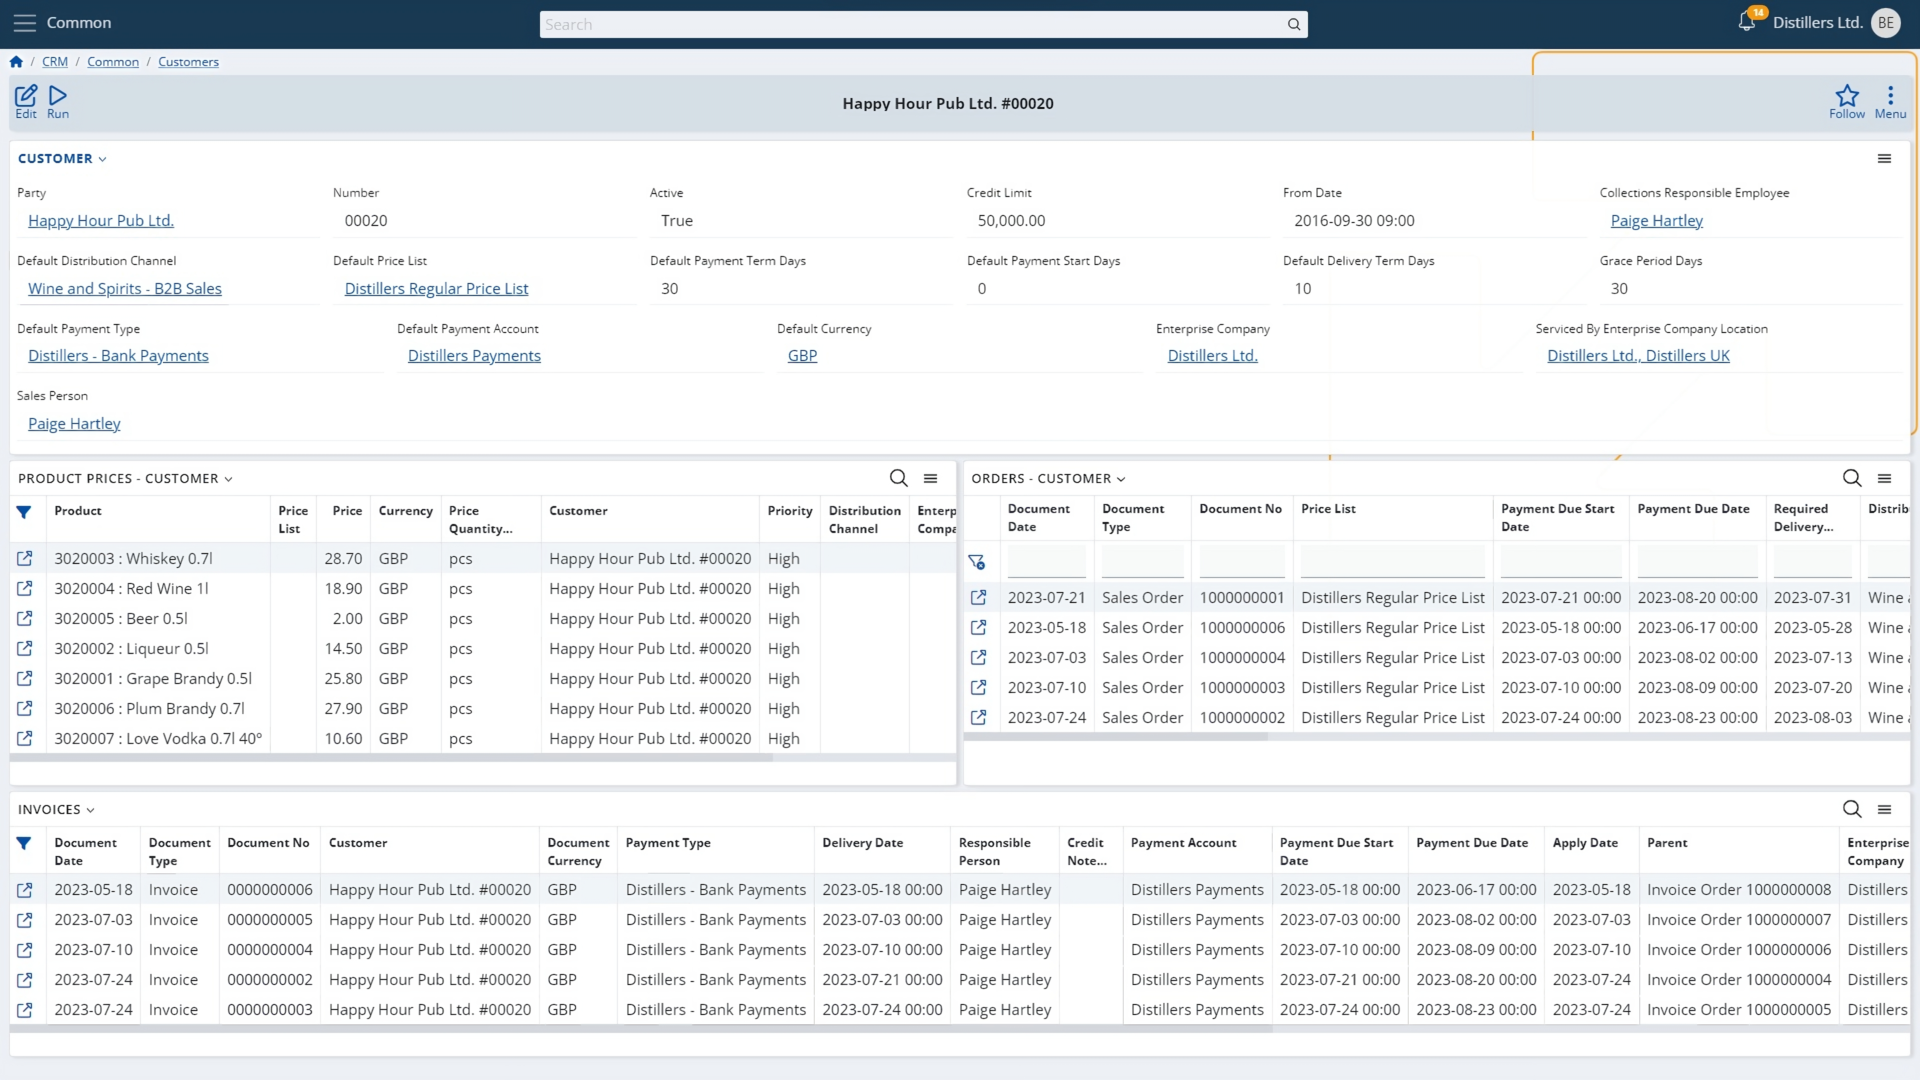The image size is (1920, 1080).
Task: Click search icon in Orders panel
Action: pos(1851,478)
